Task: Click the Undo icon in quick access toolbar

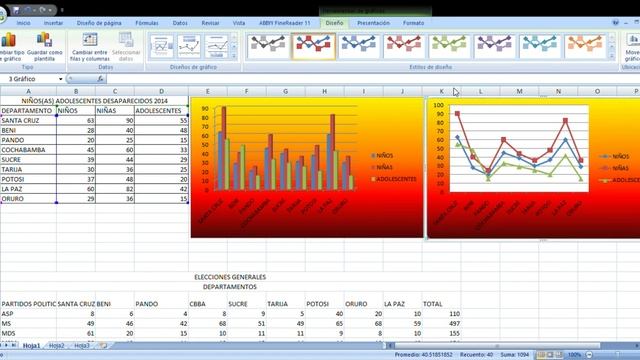Action: tap(29, 10)
